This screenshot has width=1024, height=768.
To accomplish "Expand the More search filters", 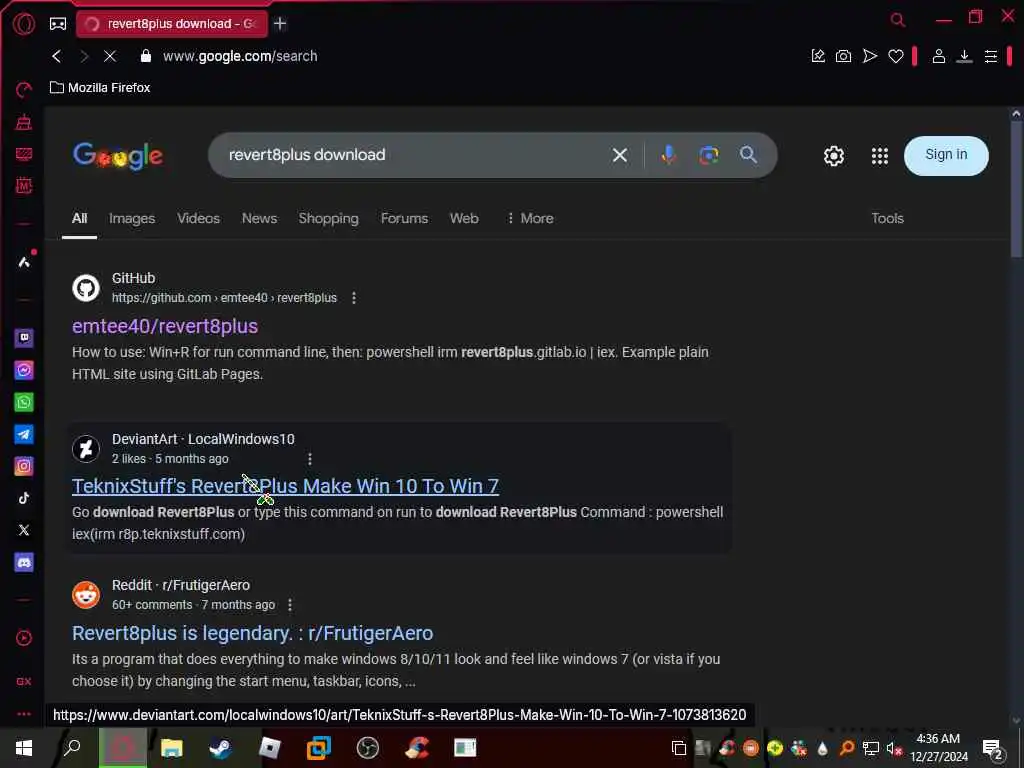I will pos(530,219).
